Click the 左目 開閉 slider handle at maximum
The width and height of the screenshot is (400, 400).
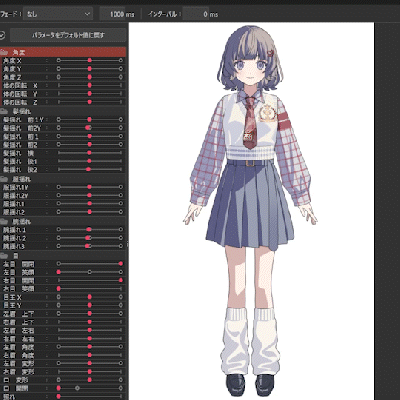(x=121, y=264)
